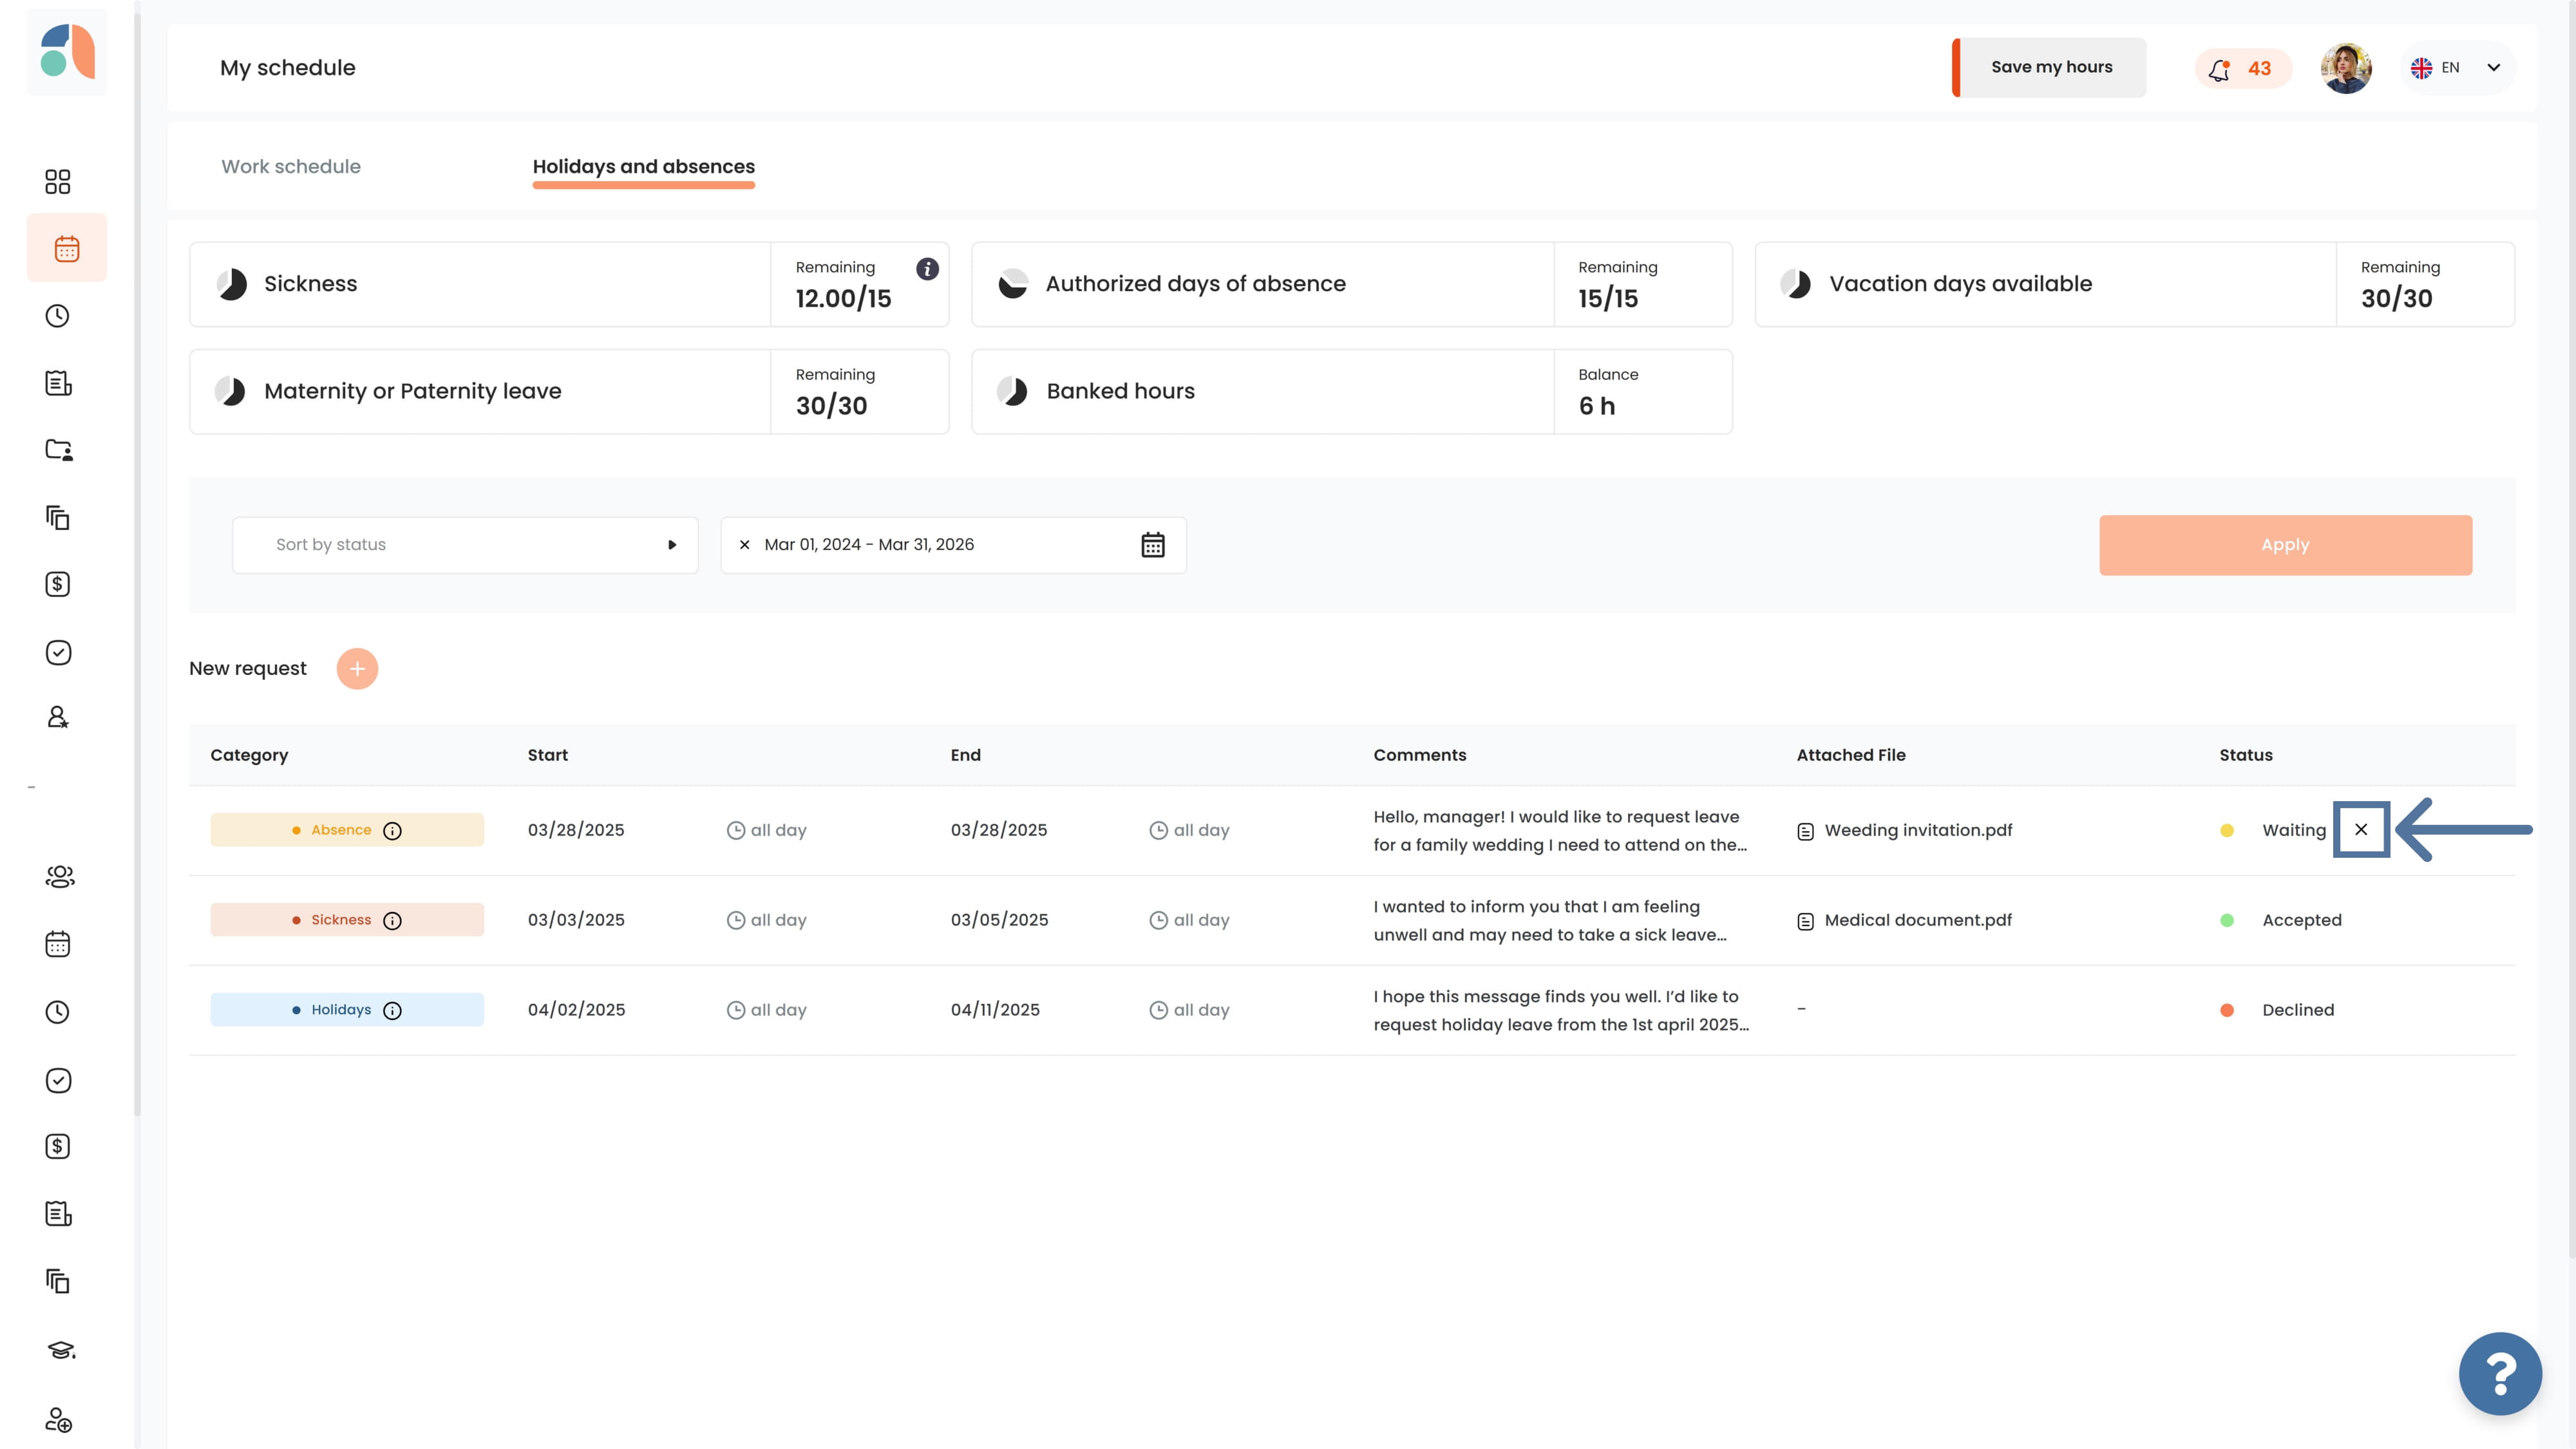Open the user profile avatar
This screenshot has width=2576, height=1449.
coord(2345,68)
